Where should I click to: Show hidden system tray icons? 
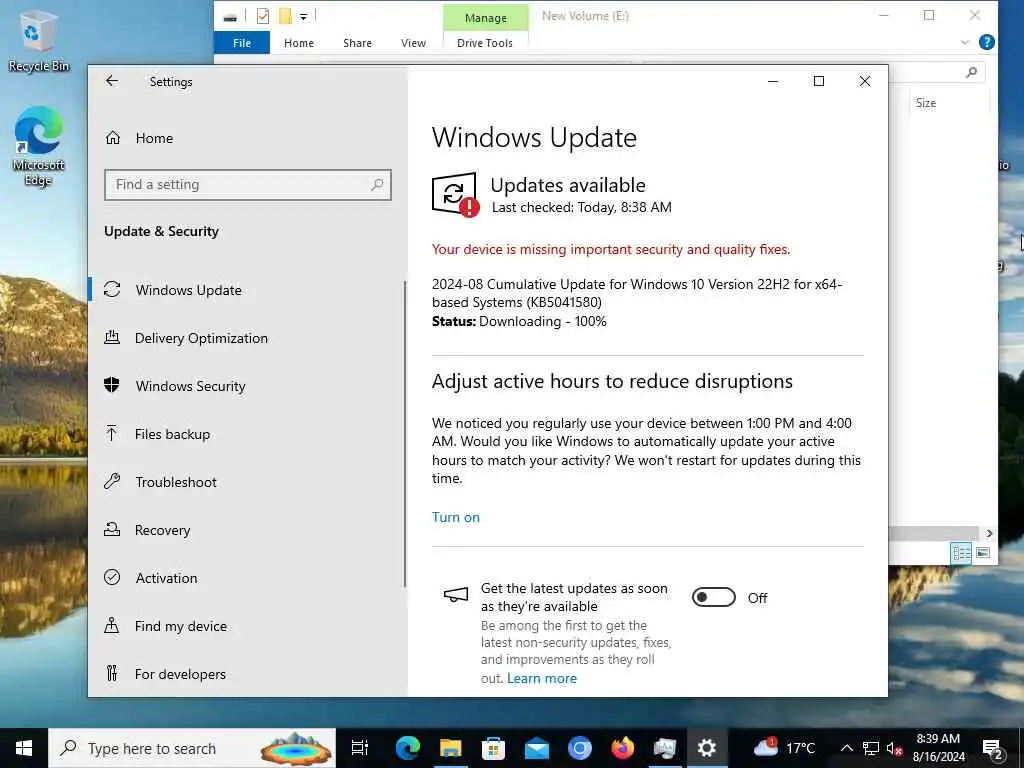point(846,748)
